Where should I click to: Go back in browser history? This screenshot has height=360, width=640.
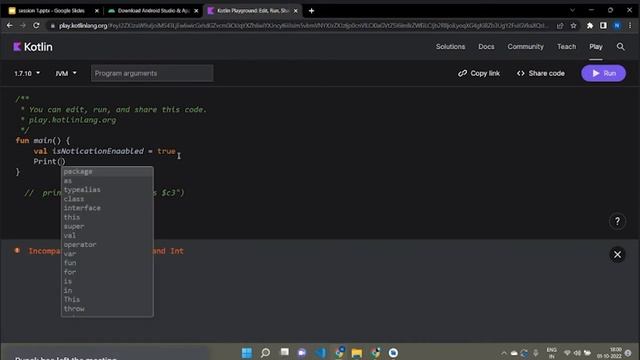pos(9,25)
